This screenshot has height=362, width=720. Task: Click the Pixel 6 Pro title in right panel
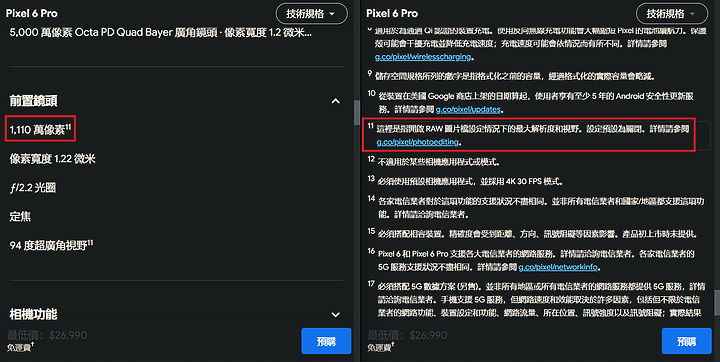(392, 13)
